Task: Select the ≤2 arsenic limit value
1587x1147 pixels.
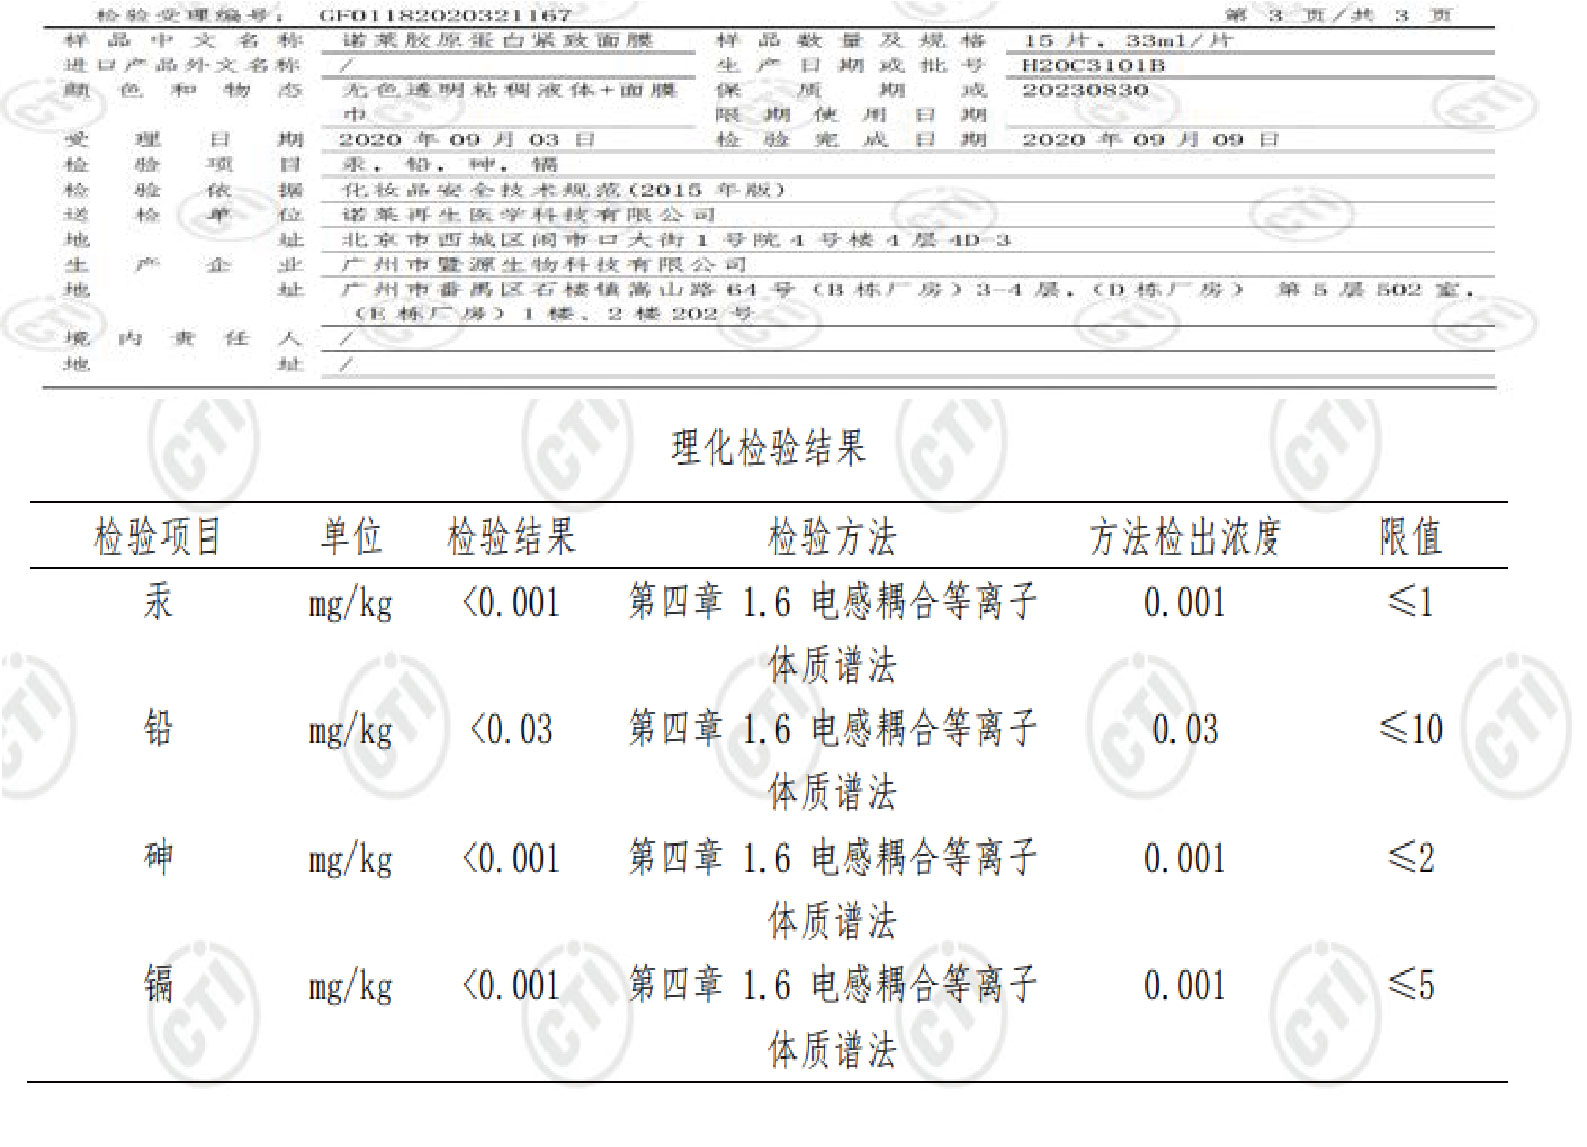Action: coord(1410,858)
